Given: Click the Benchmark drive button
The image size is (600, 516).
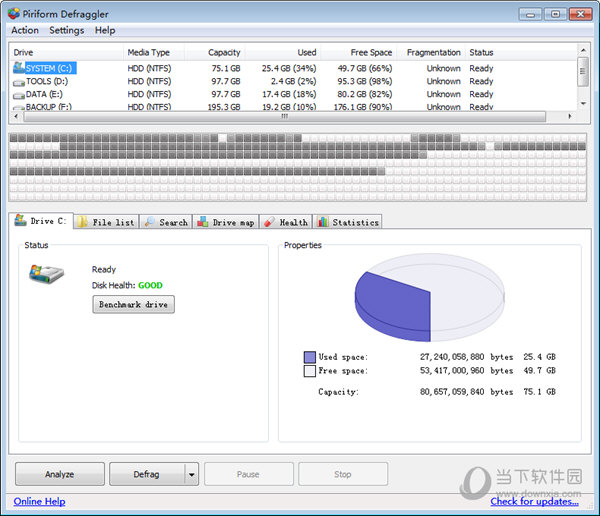Looking at the screenshot, I should 134,304.
